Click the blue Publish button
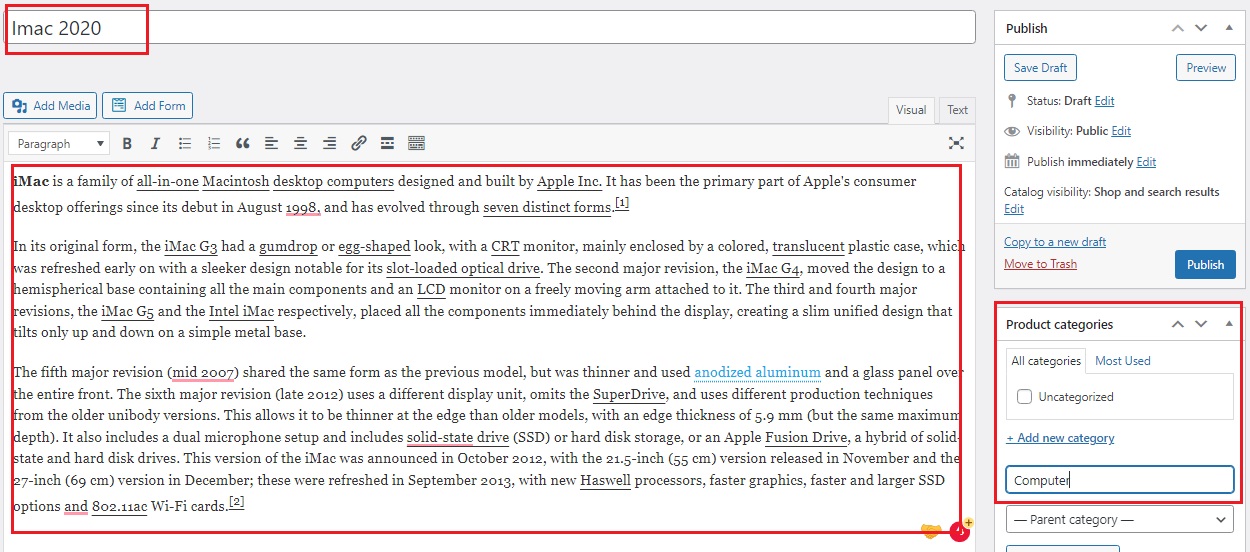 point(1205,264)
